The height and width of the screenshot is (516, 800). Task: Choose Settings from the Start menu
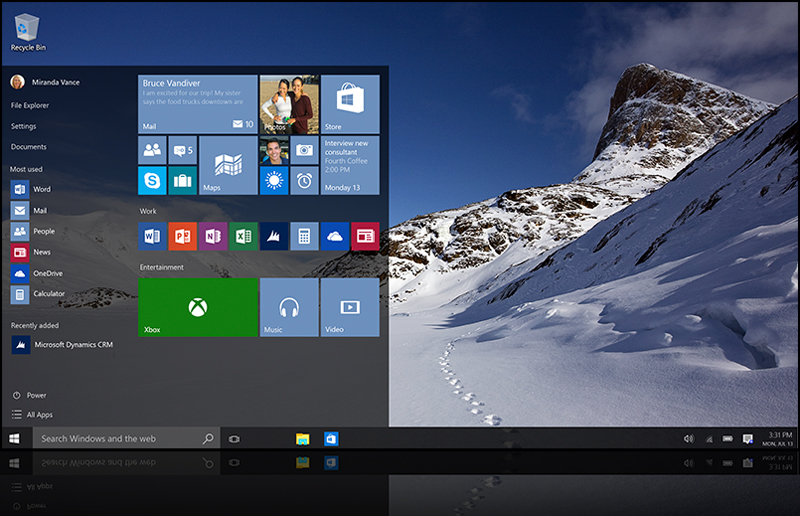coord(24,126)
